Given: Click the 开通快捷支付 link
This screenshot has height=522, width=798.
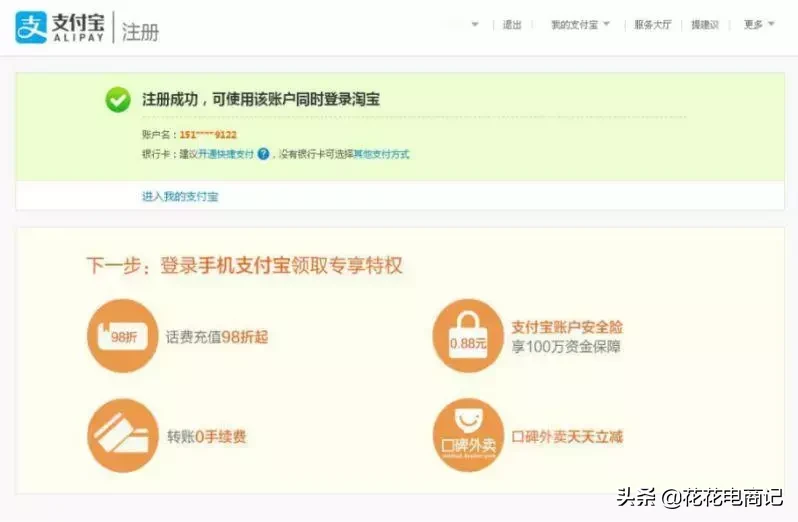Looking at the screenshot, I should [x=225, y=154].
